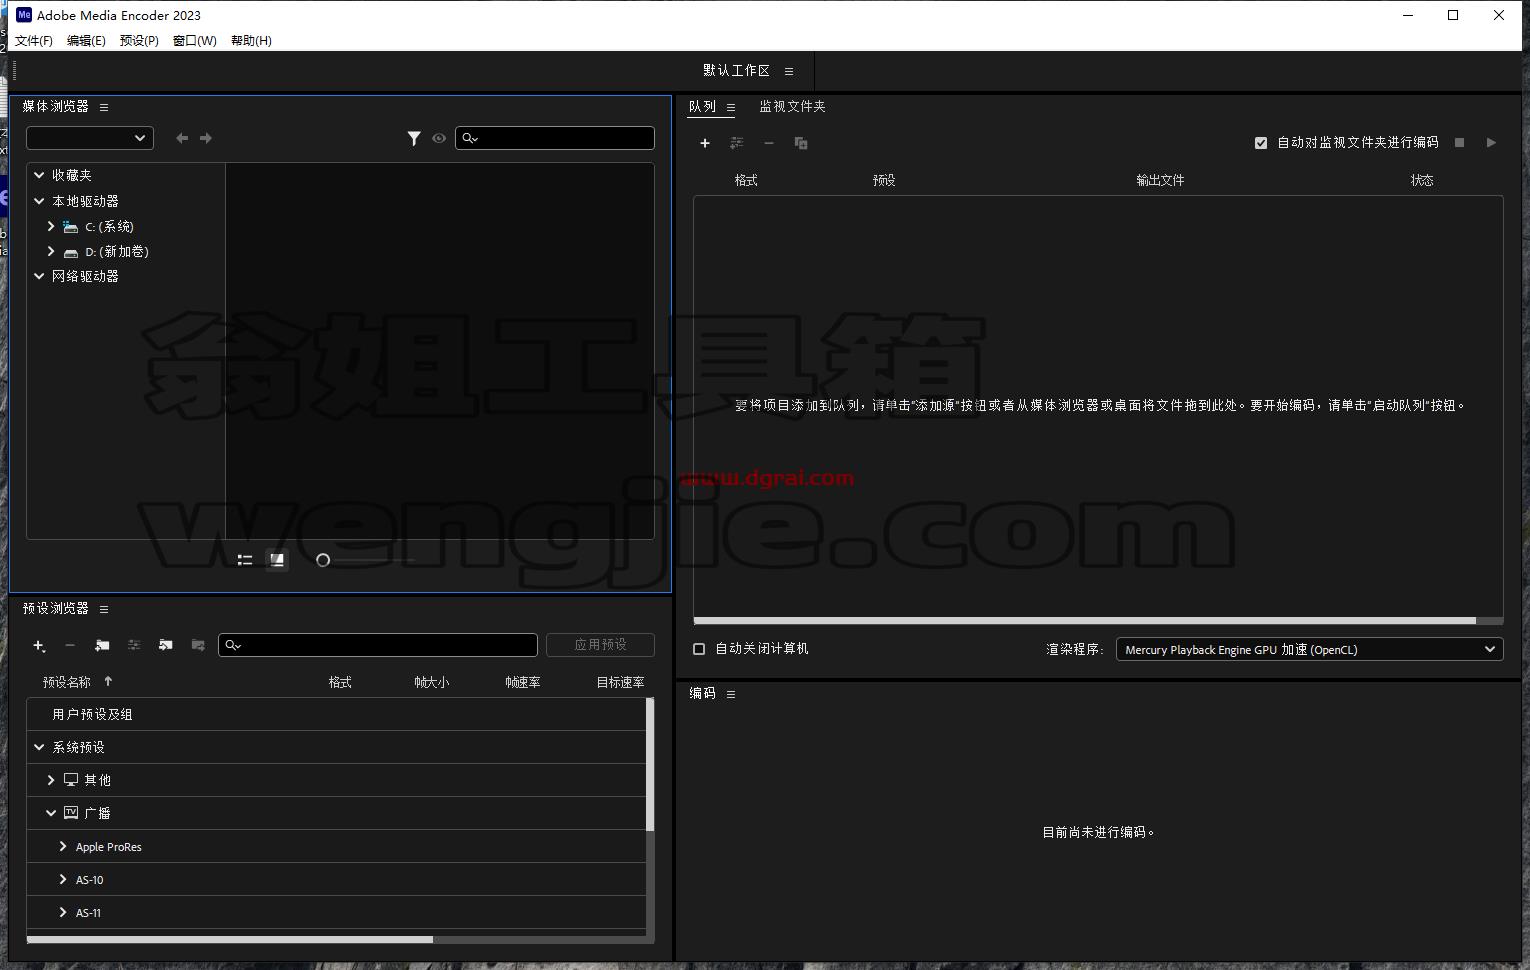
Task: Click the duplicate icon in queue toolbar
Action: click(801, 143)
